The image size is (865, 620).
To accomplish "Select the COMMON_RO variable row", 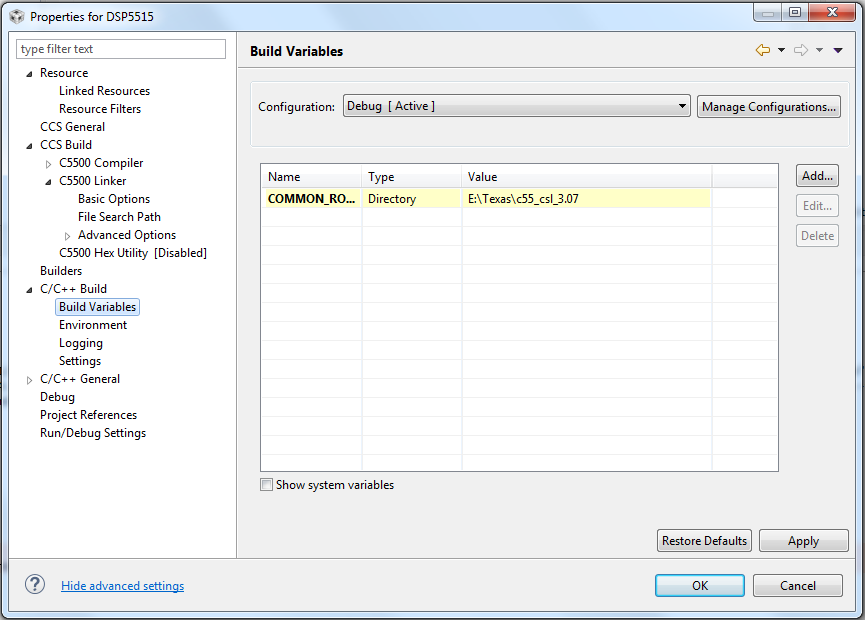I will pos(312,199).
